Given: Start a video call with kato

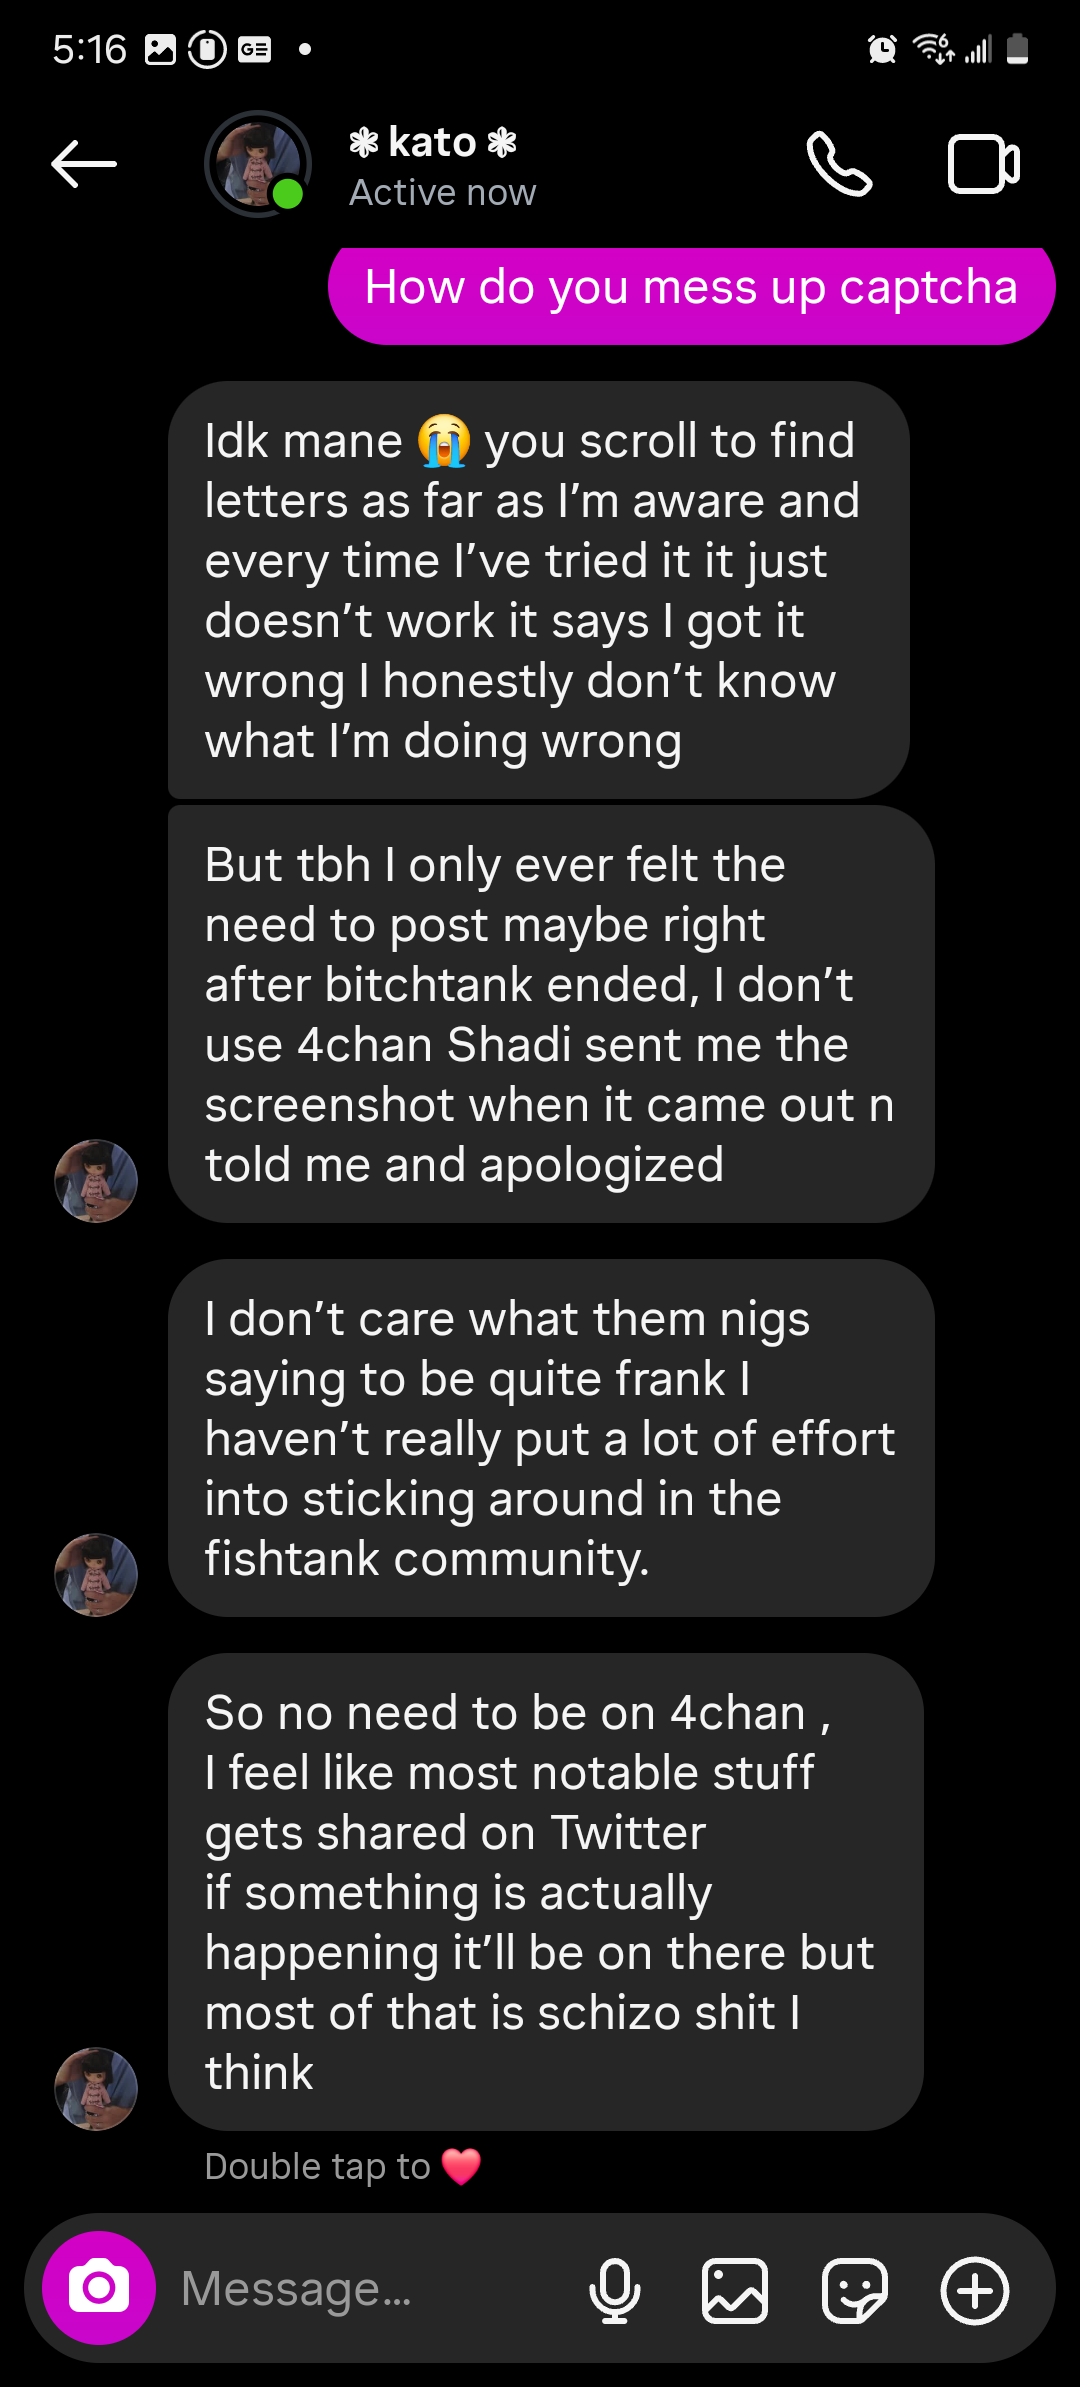Looking at the screenshot, I should [x=984, y=164].
